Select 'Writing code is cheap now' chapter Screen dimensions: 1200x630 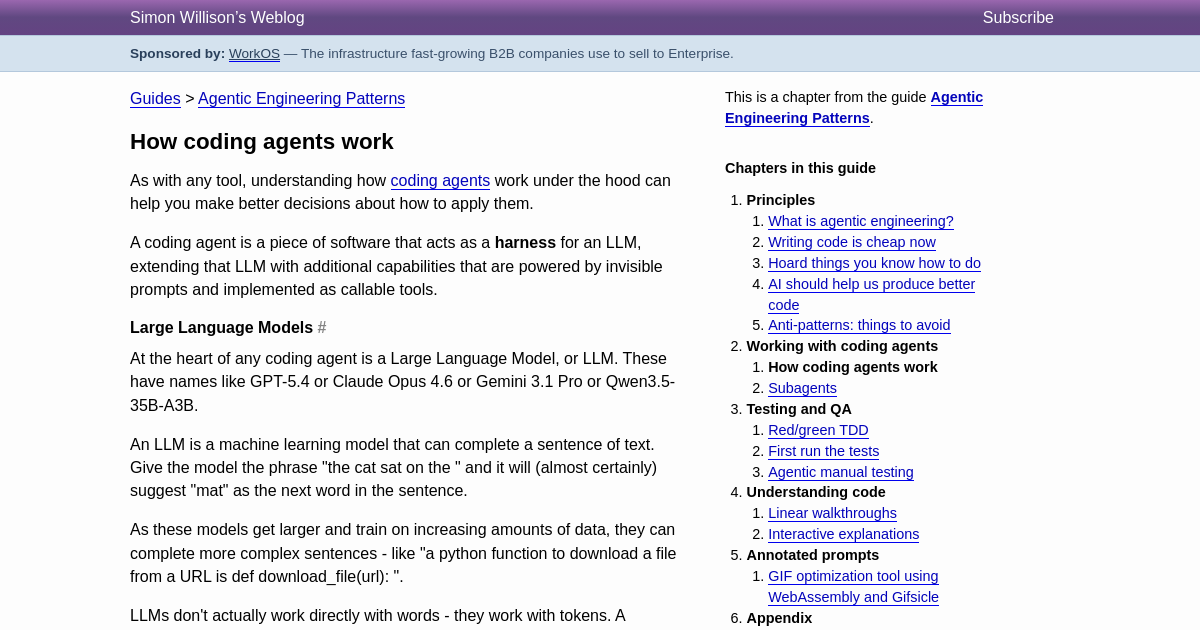coord(851,242)
